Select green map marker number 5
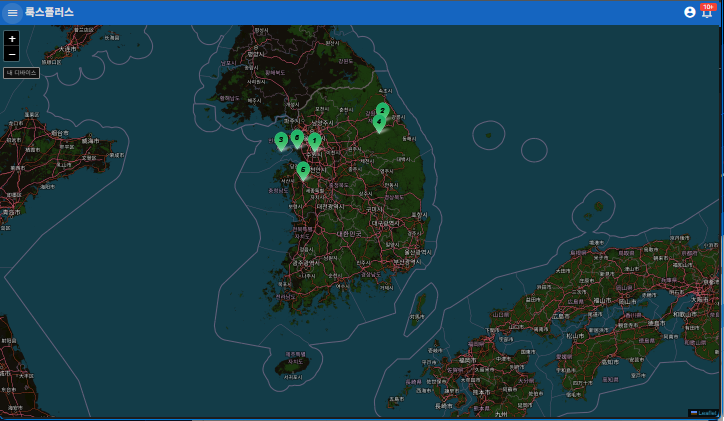Image resolution: width=724 pixels, height=421 pixels. coord(303,170)
